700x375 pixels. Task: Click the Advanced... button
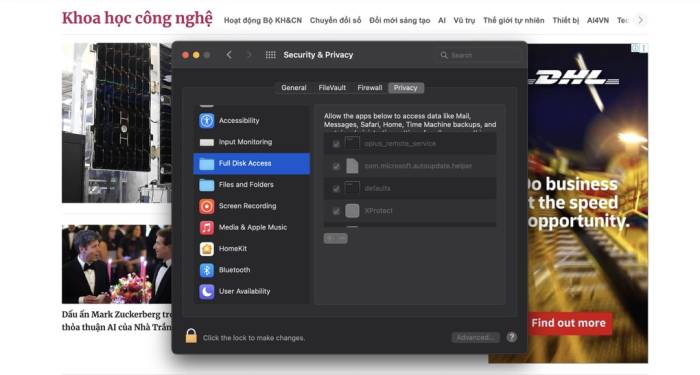point(476,338)
